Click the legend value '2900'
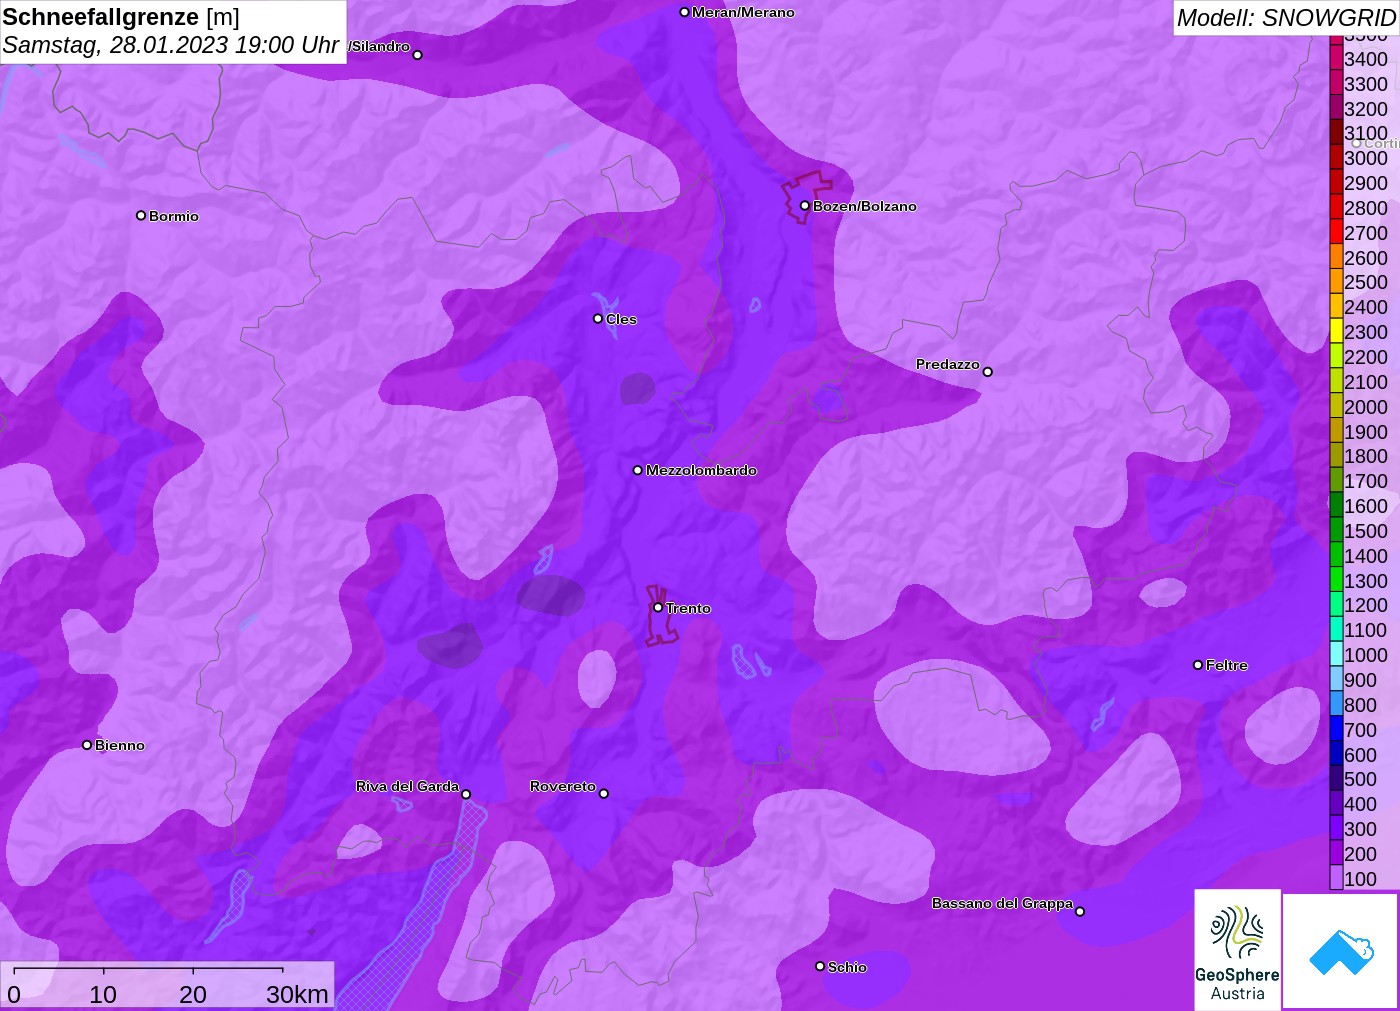 1366,183
